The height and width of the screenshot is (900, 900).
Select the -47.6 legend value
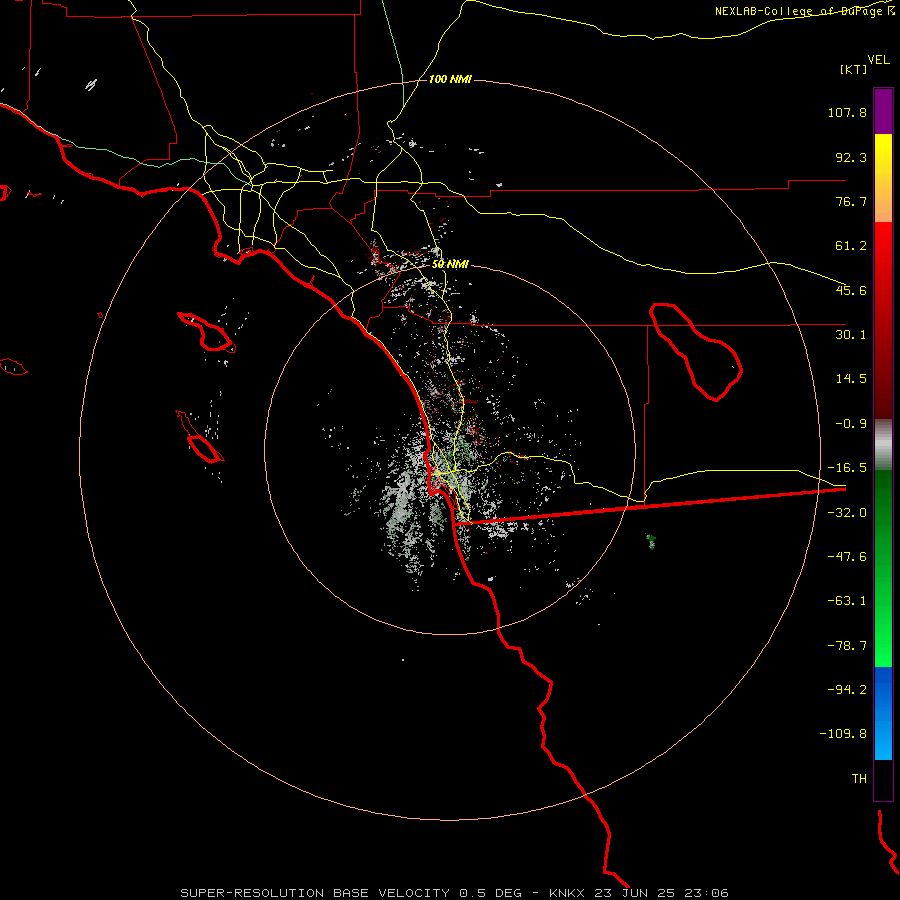pos(847,557)
